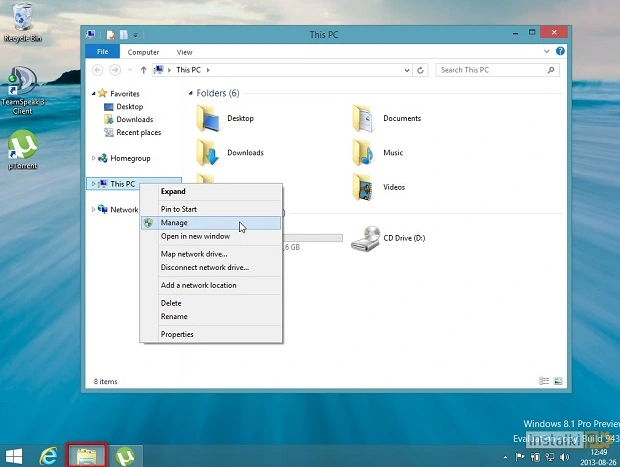Open uTorrent from the taskbar

[x=126, y=455]
